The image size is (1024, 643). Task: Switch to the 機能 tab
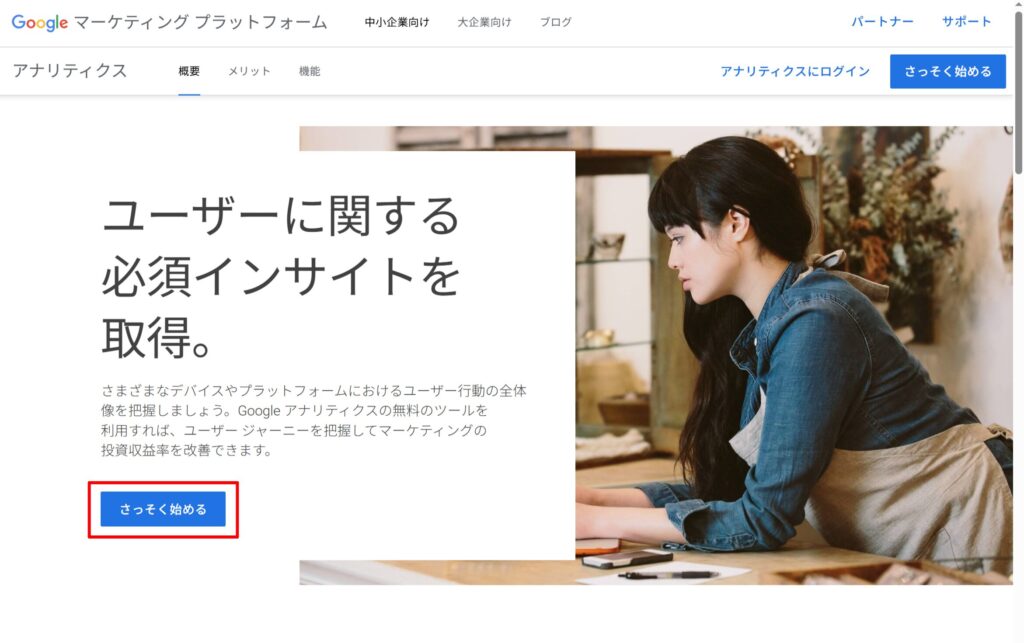coord(310,71)
